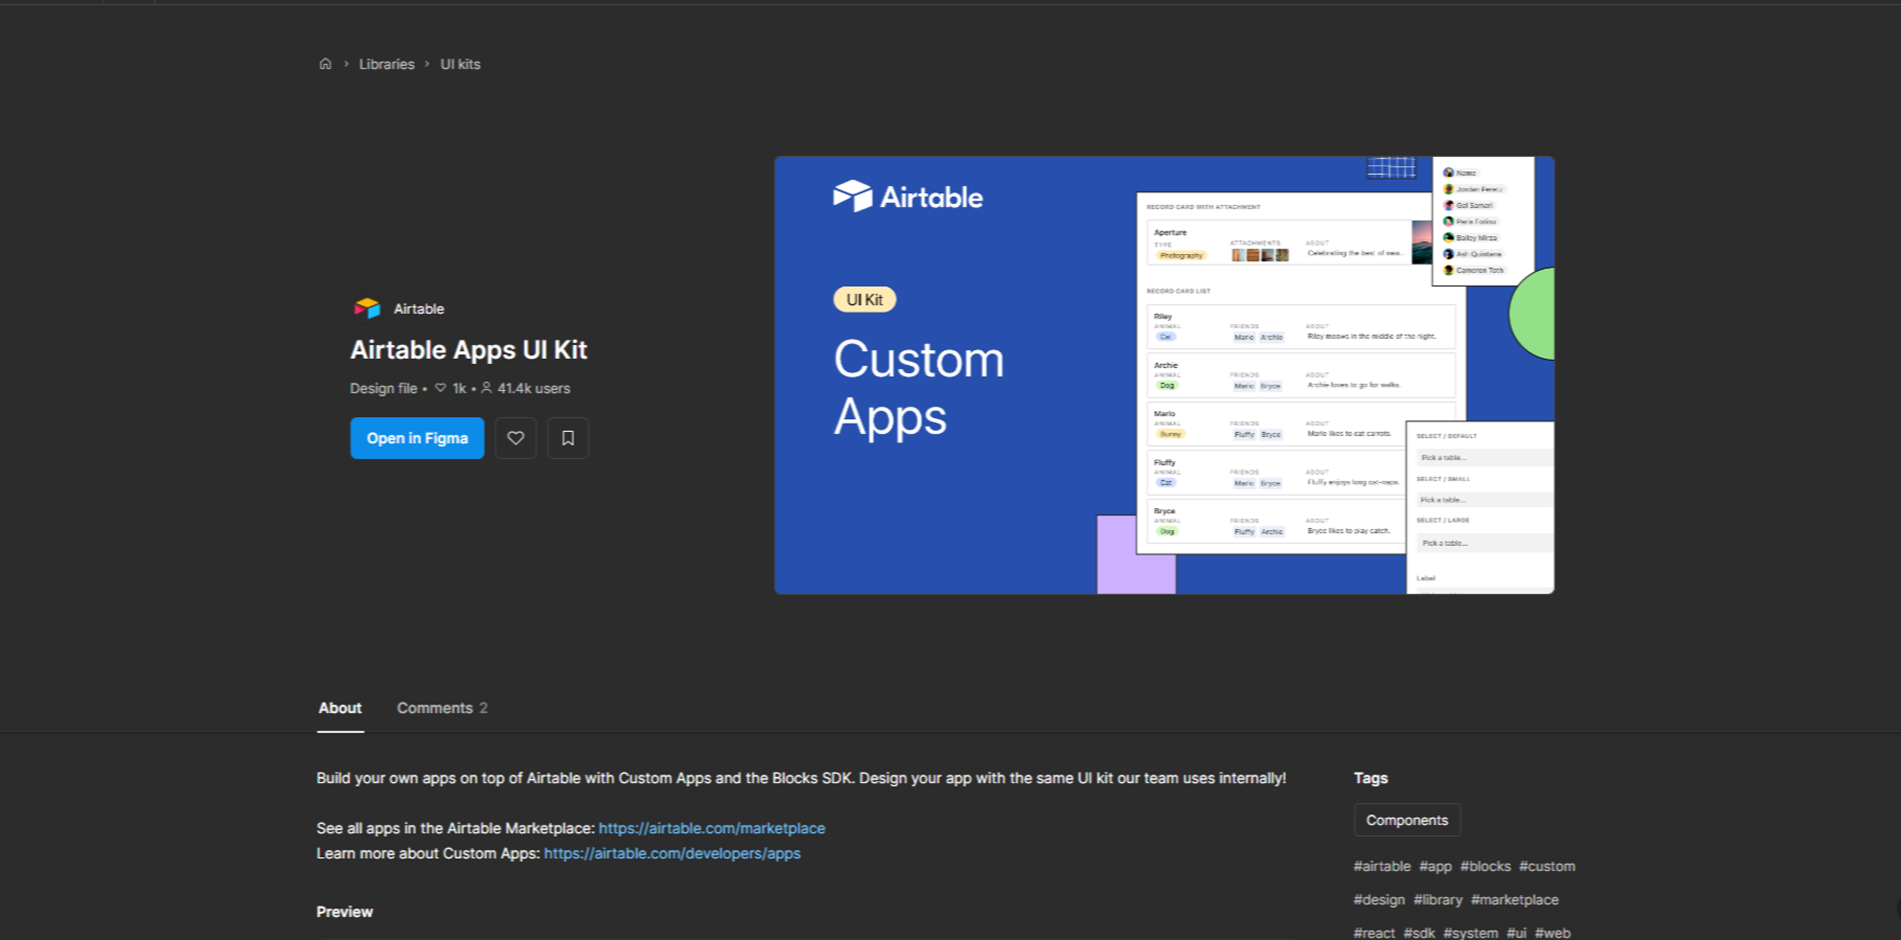This screenshot has width=1901, height=940.
Task: Select the #design hashtag
Action: [x=1379, y=900]
